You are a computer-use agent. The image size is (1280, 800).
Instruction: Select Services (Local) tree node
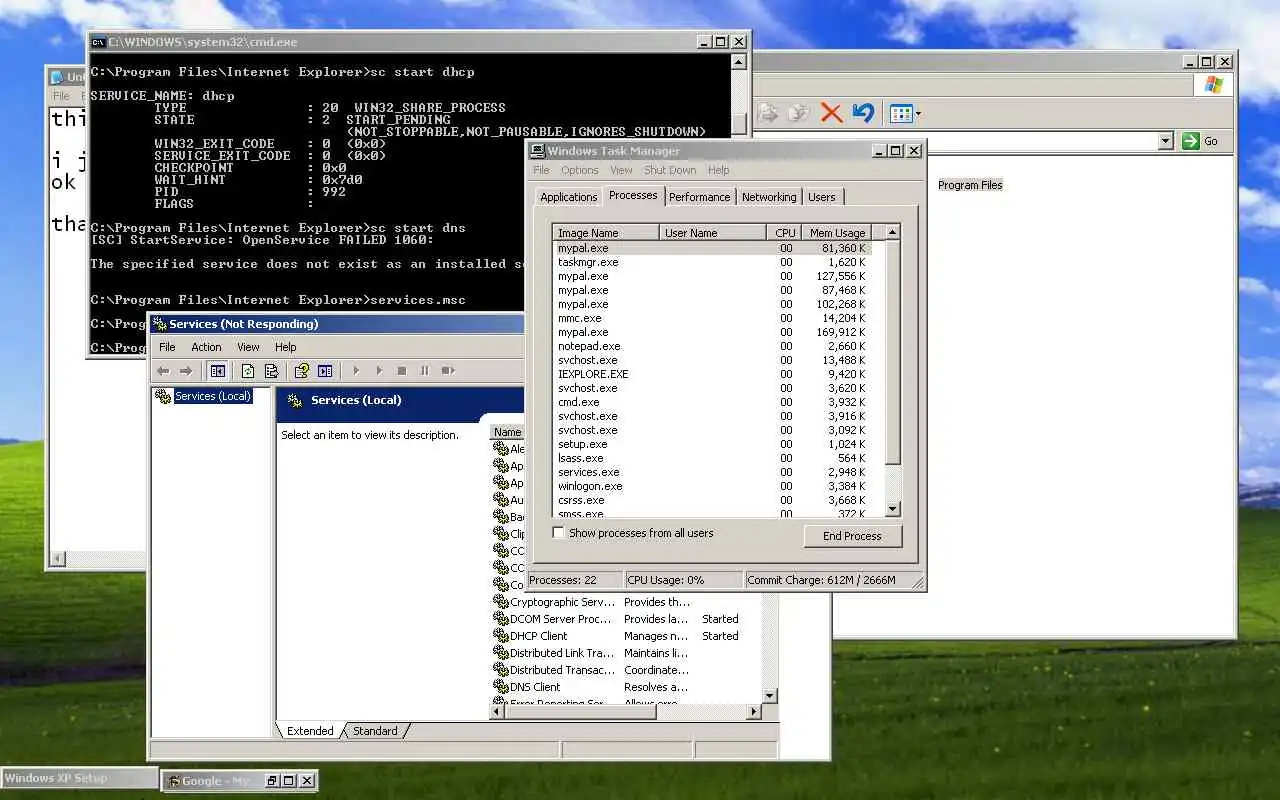212,397
